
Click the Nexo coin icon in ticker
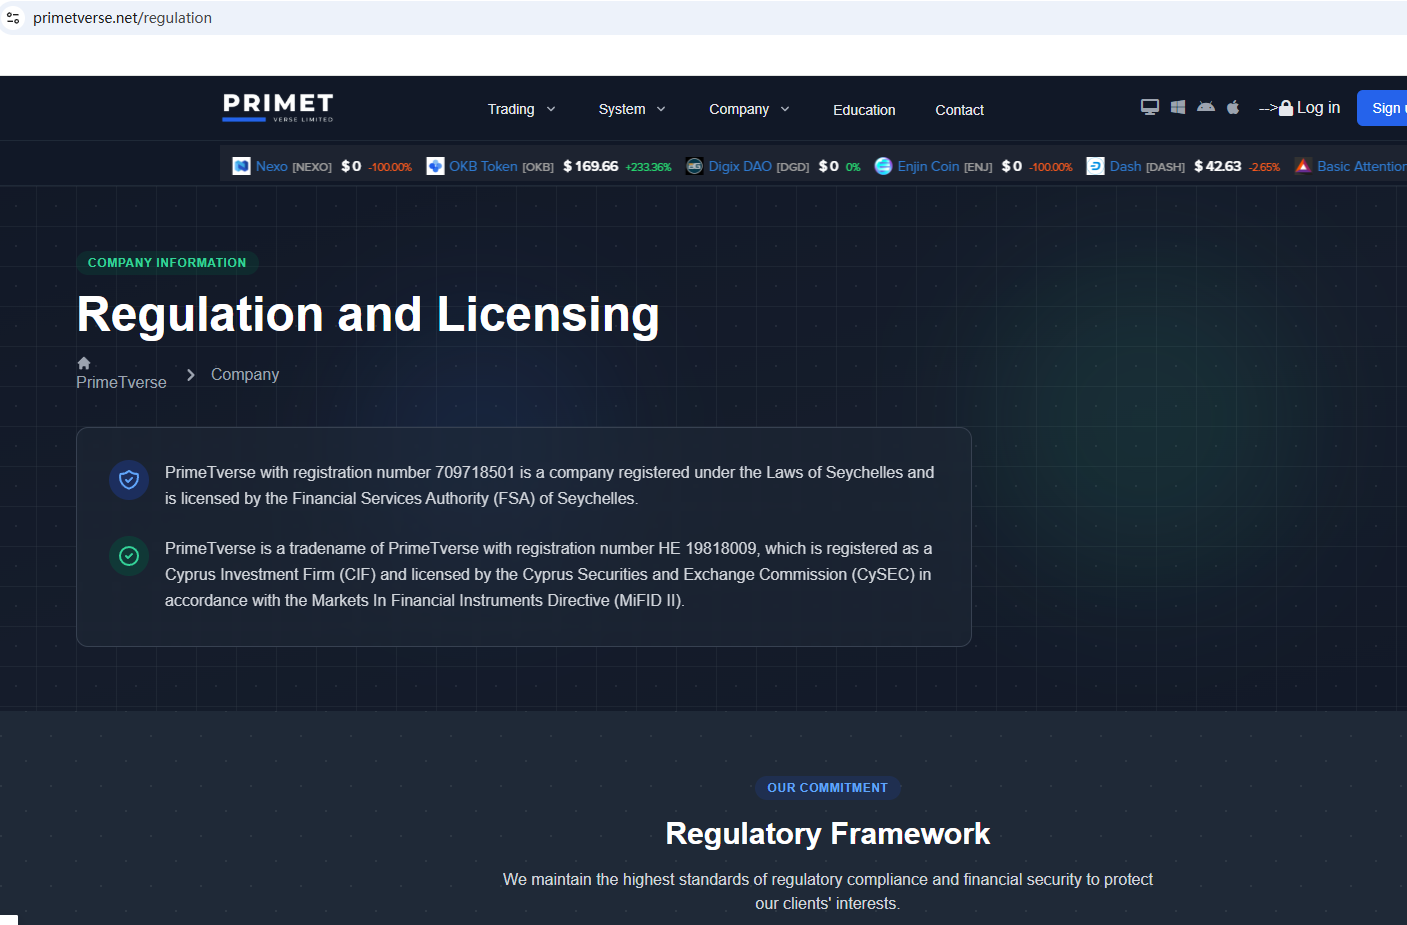241,166
